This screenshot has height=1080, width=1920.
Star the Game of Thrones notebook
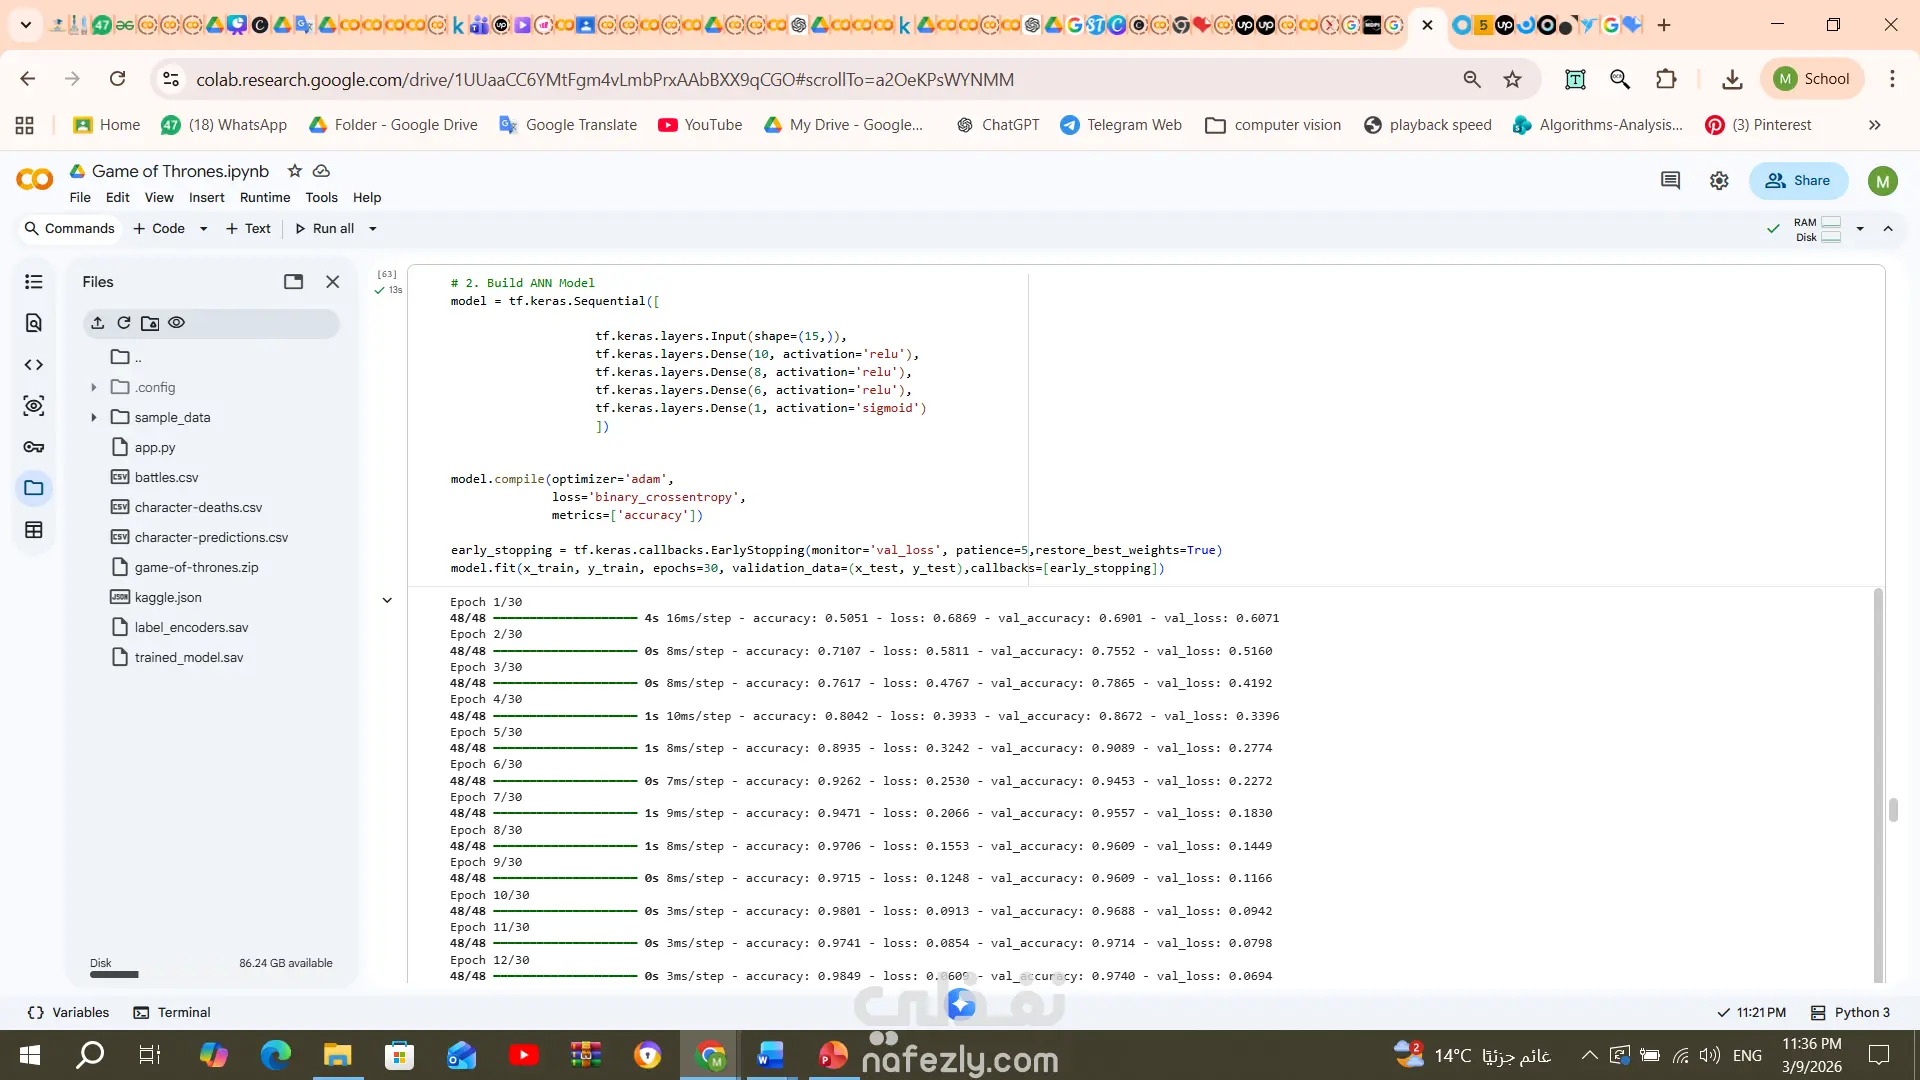click(x=294, y=171)
